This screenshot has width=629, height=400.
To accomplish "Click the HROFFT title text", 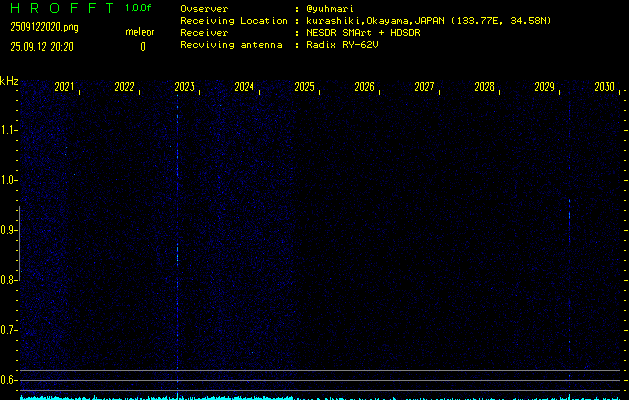I will [62, 8].
